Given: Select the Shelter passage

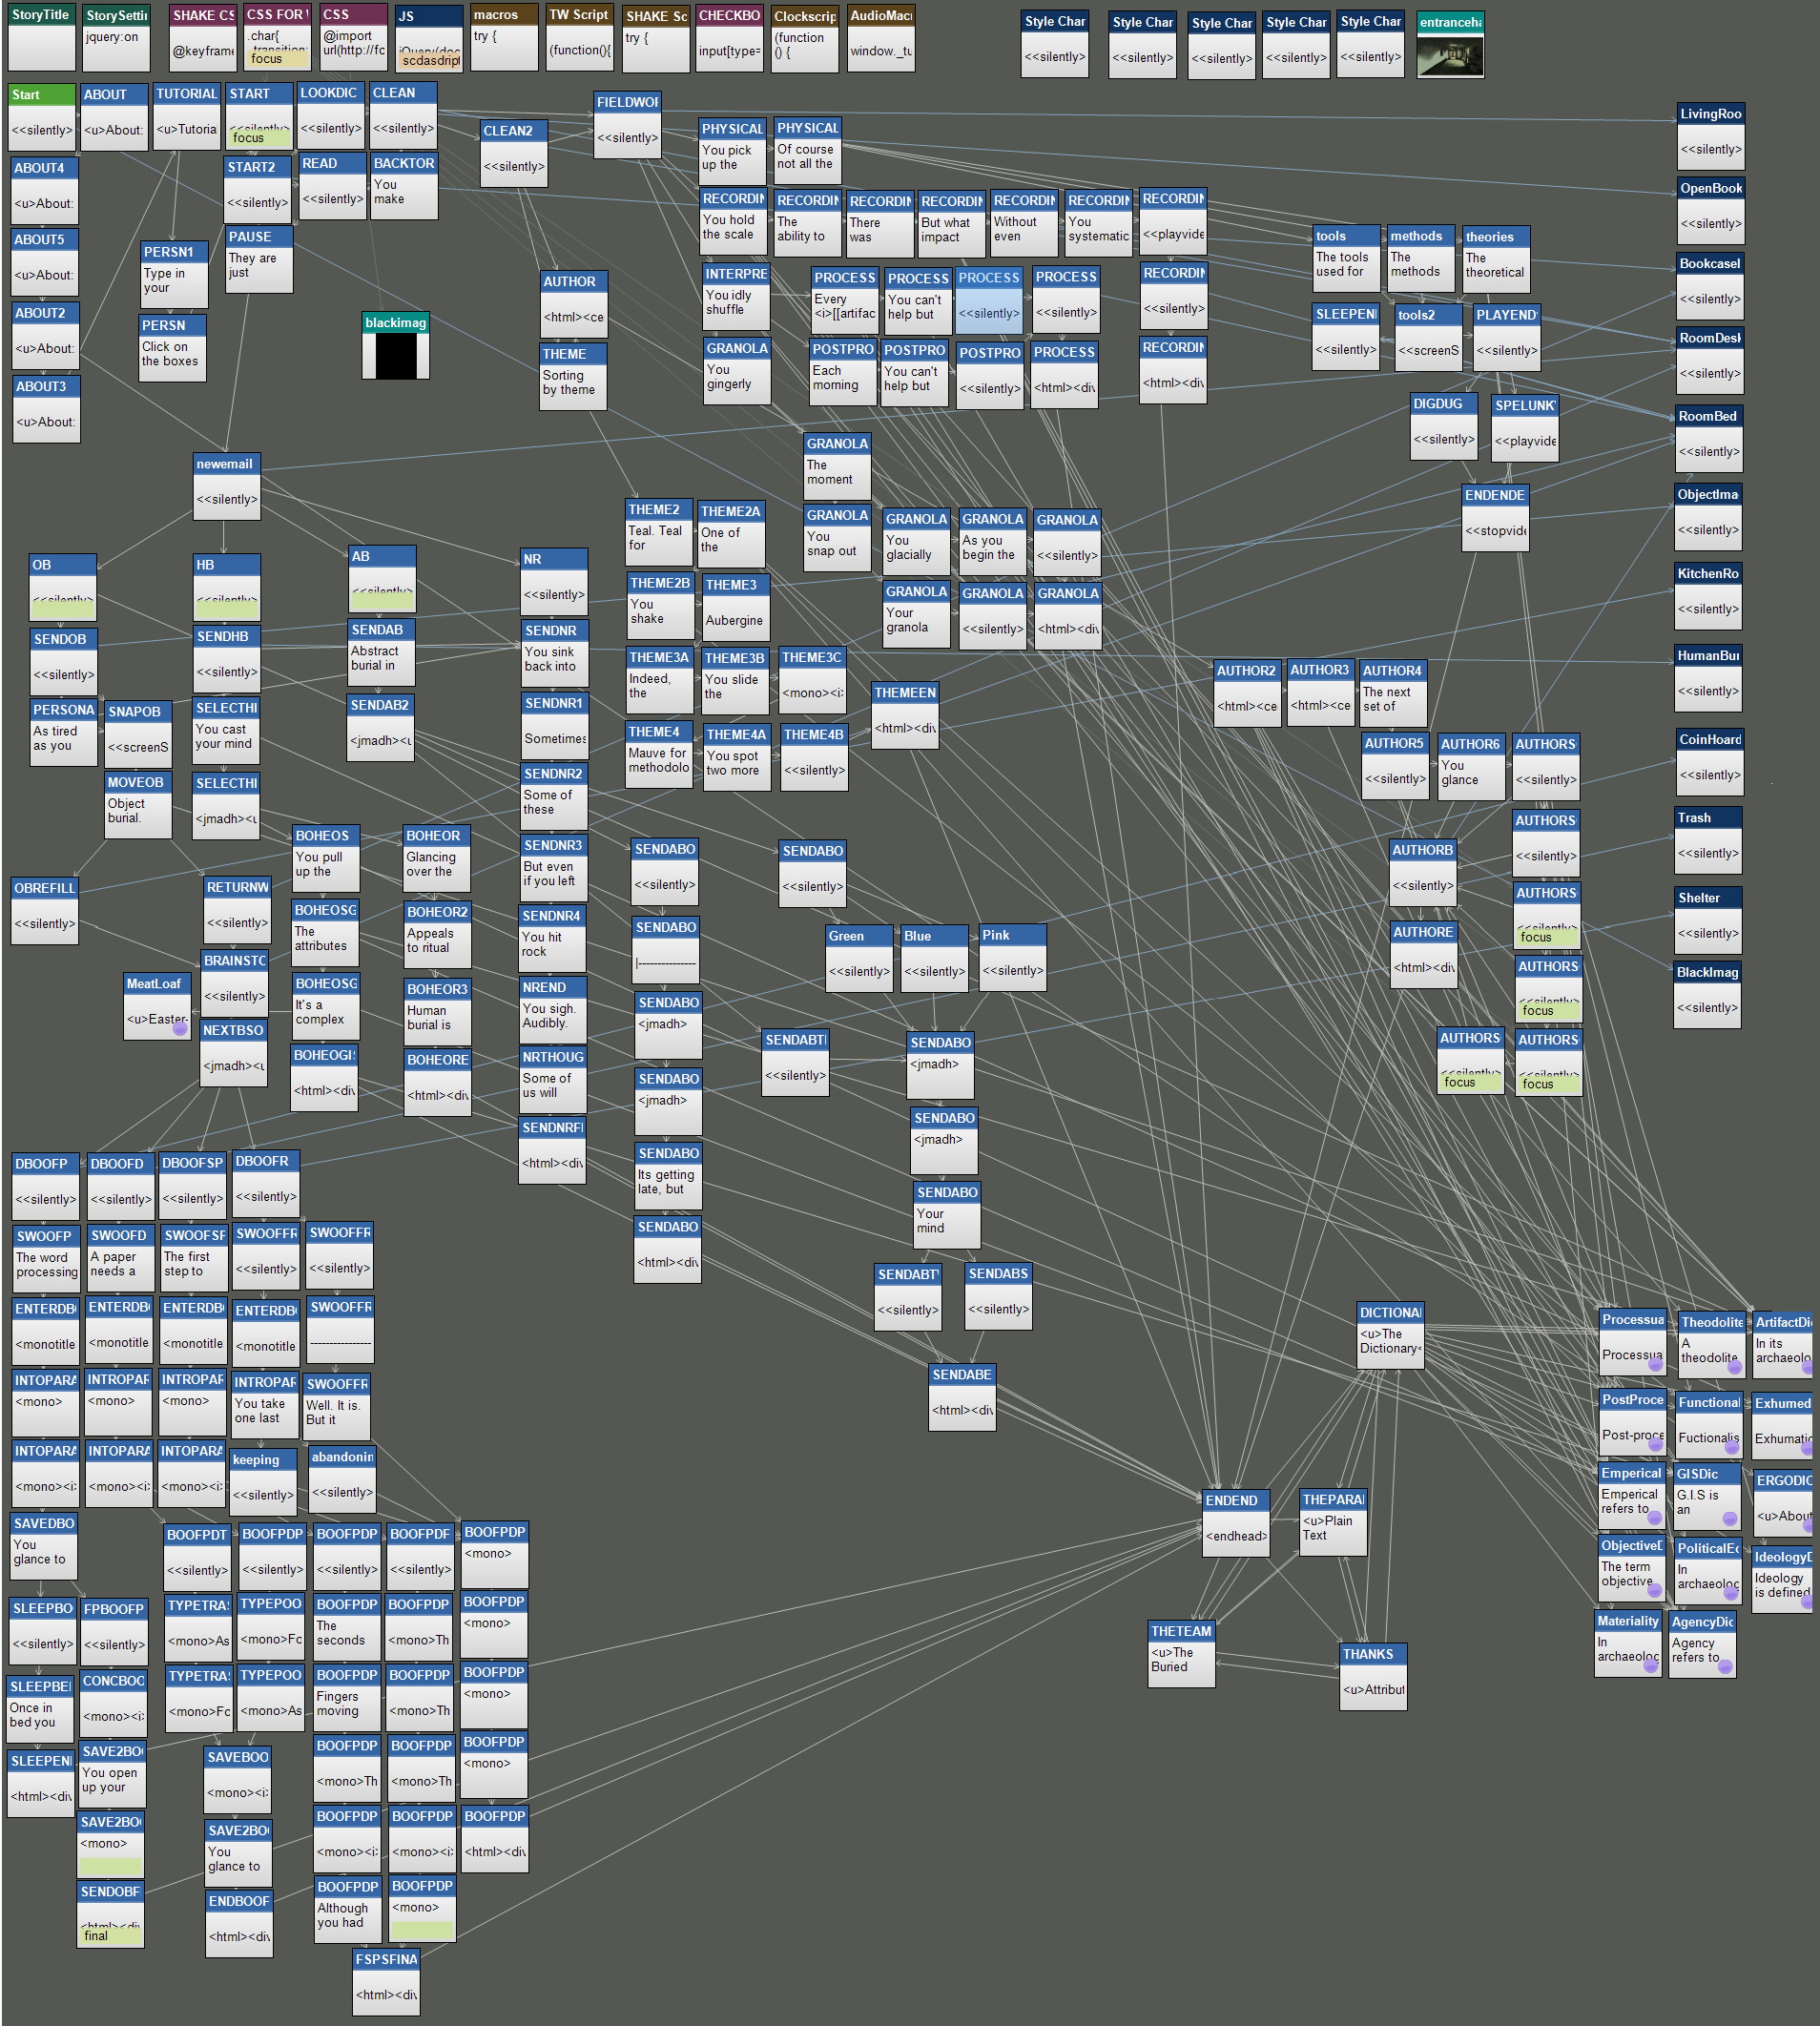Looking at the screenshot, I should coord(1708,921).
